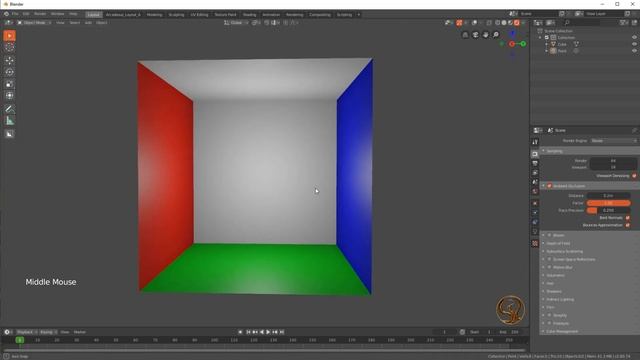
Task: Open the Global transform orientation dropdown
Action: pyautogui.click(x=236, y=23)
